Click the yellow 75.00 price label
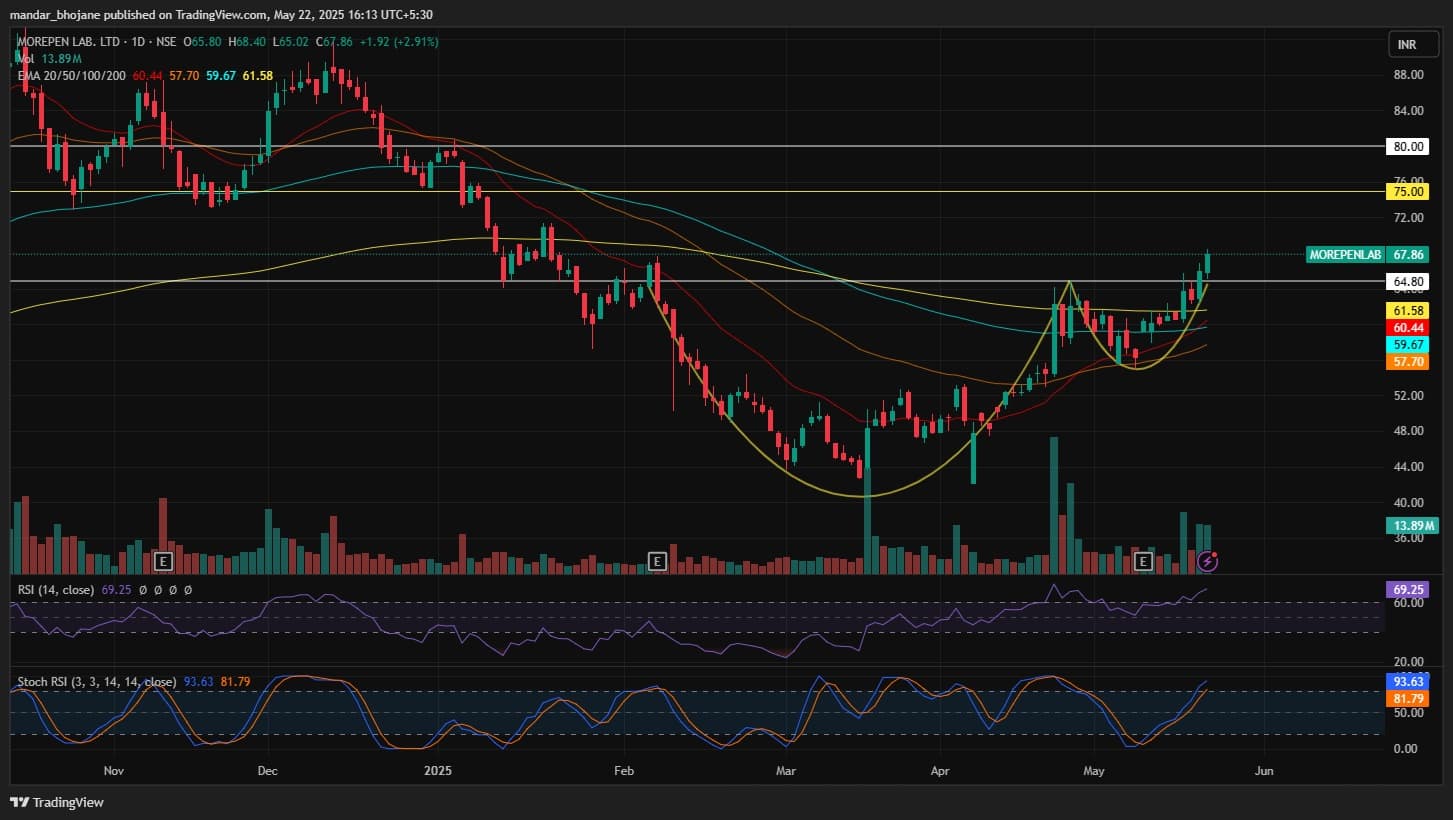The width and height of the screenshot is (1453, 820). click(x=1408, y=192)
